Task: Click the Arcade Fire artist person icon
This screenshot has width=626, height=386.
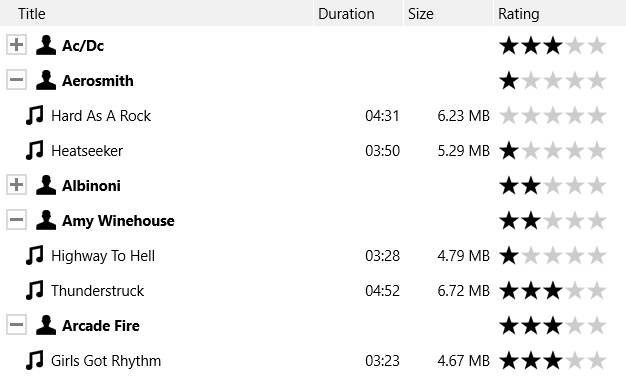Action: pyautogui.click(x=46, y=325)
